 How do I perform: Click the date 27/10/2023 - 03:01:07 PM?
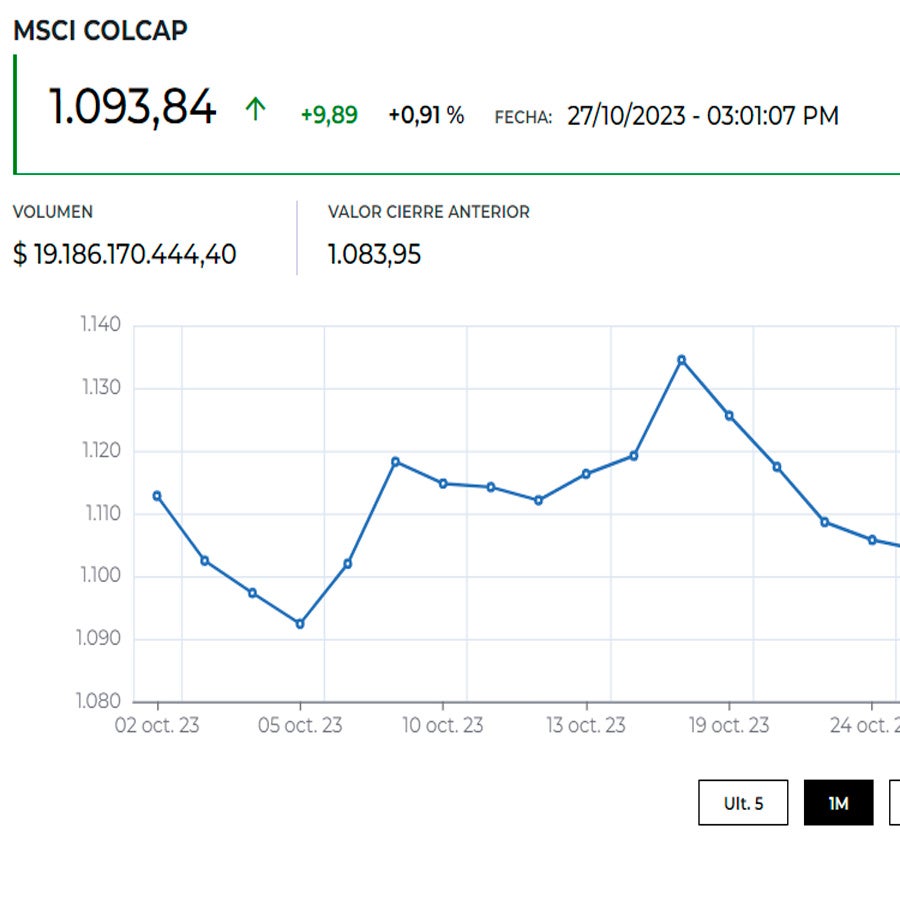click(702, 116)
